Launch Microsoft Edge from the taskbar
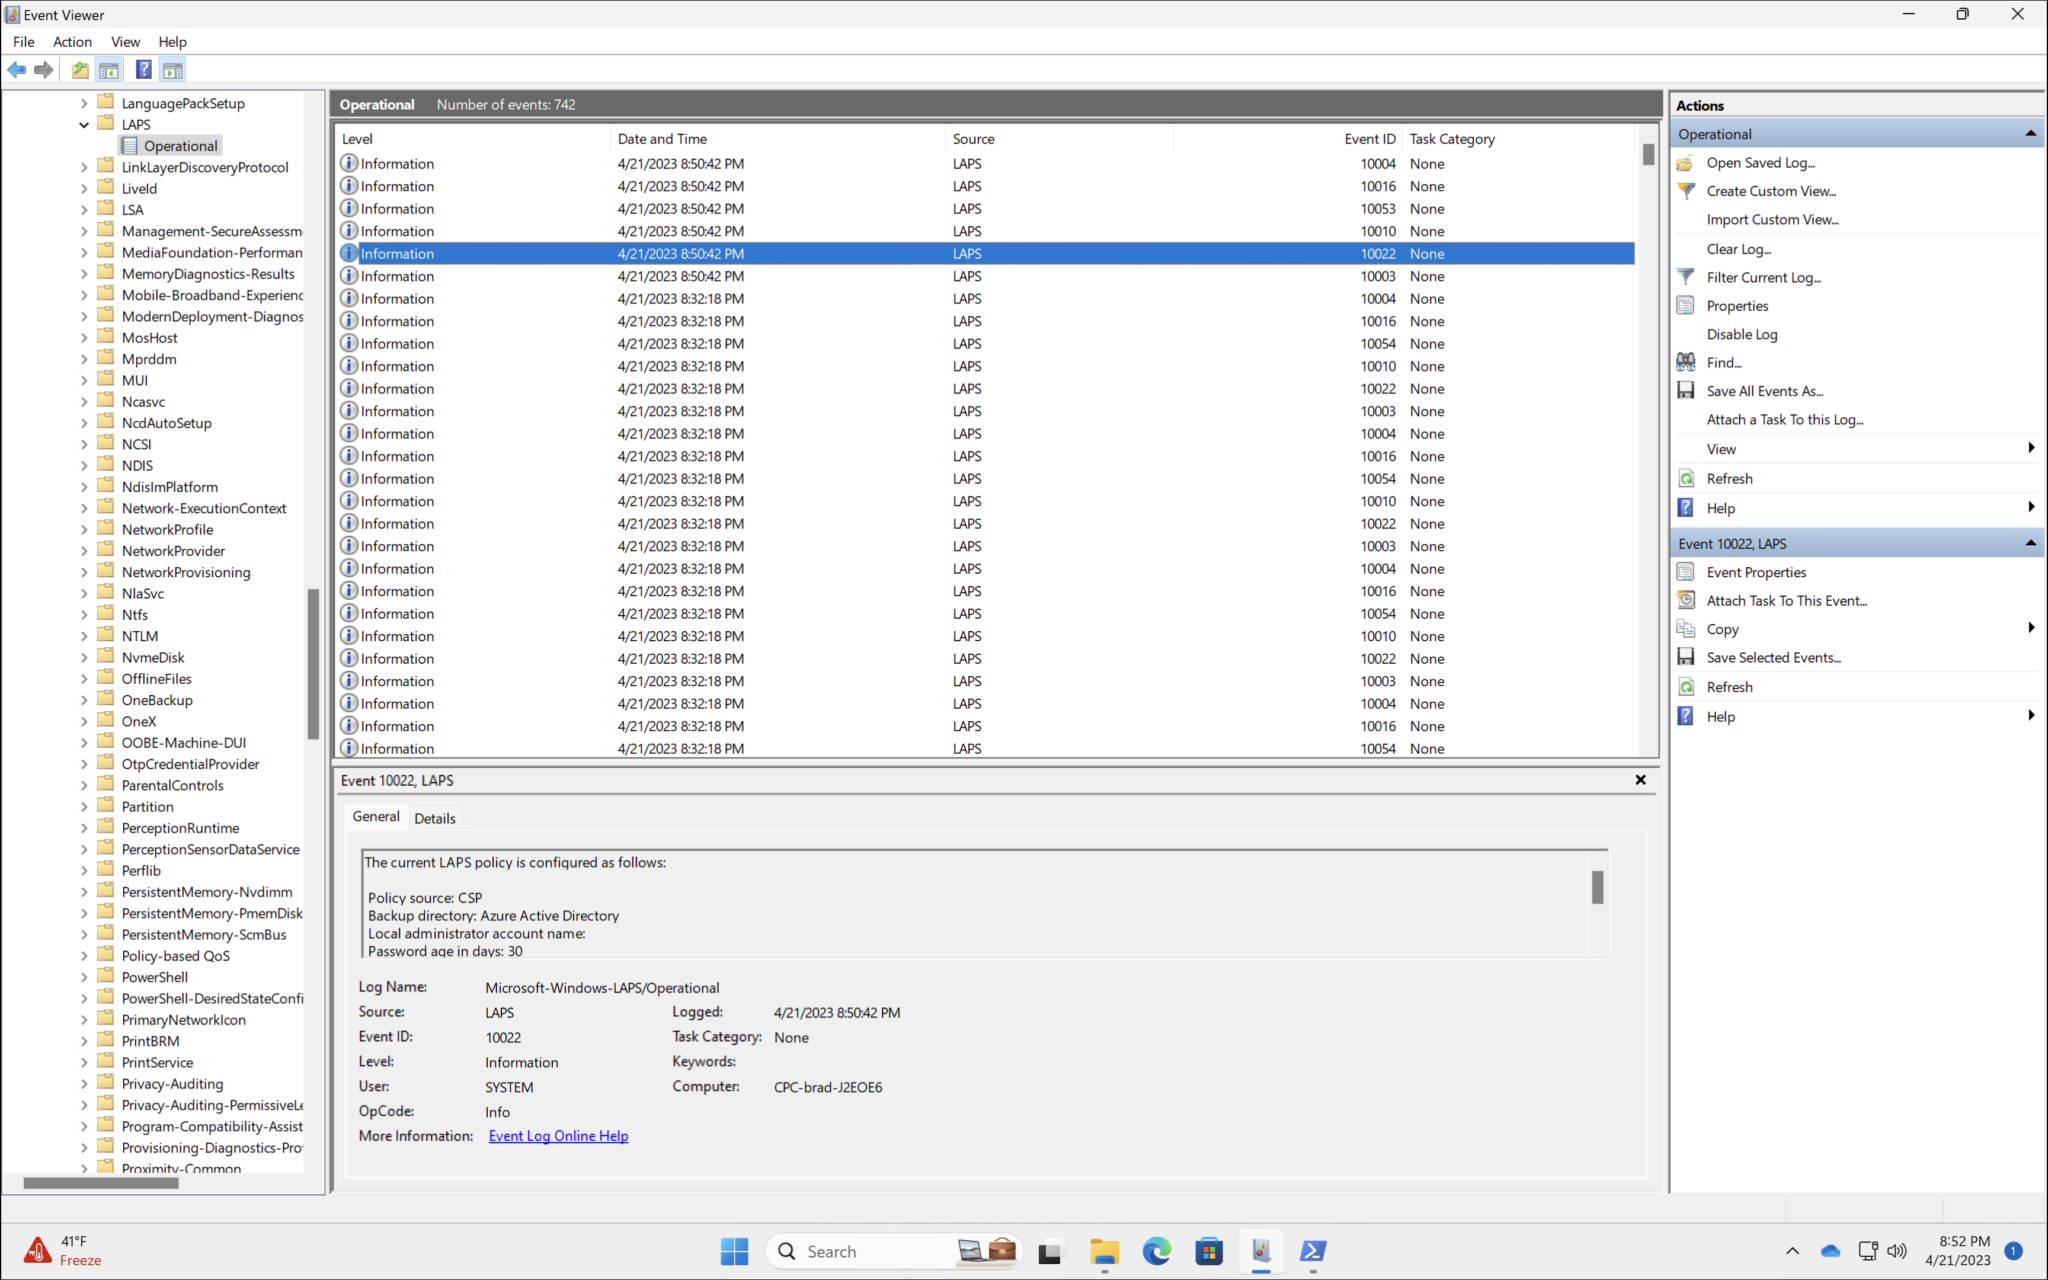This screenshot has width=2048, height=1280. pyautogui.click(x=1157, y=1251)
